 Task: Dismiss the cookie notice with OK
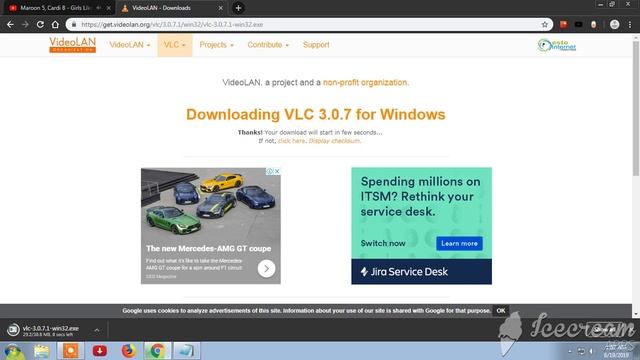(x=501, y=311)
